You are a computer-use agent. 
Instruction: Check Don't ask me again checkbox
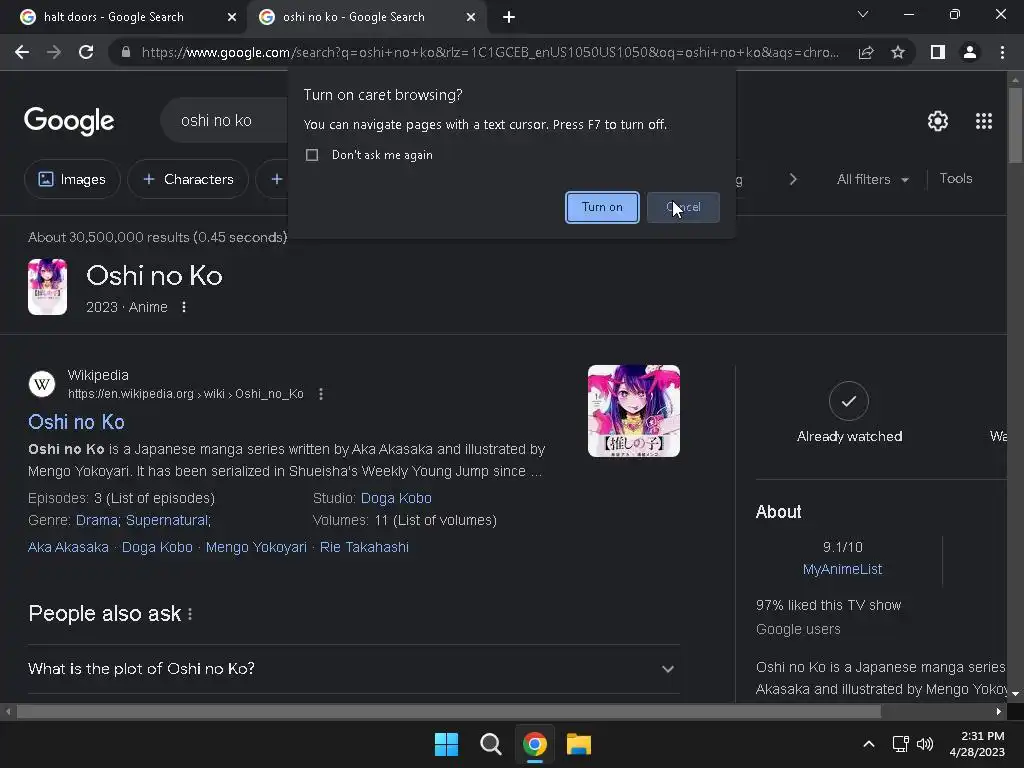click(312, 155)
